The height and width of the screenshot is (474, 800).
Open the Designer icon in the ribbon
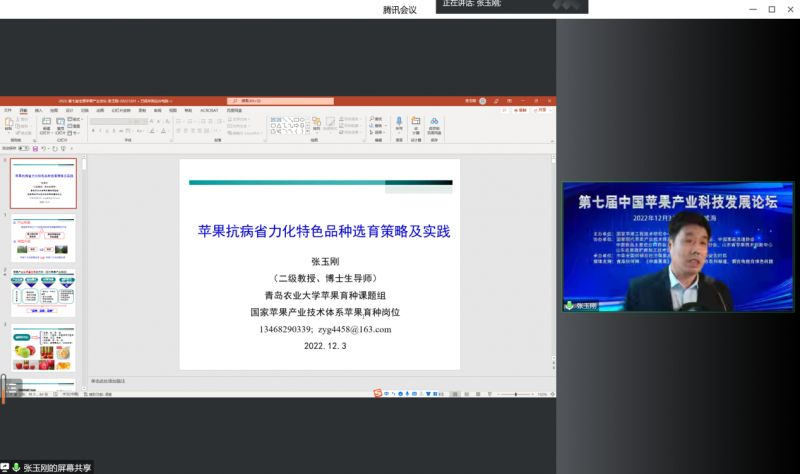click(x=415, y=124)
